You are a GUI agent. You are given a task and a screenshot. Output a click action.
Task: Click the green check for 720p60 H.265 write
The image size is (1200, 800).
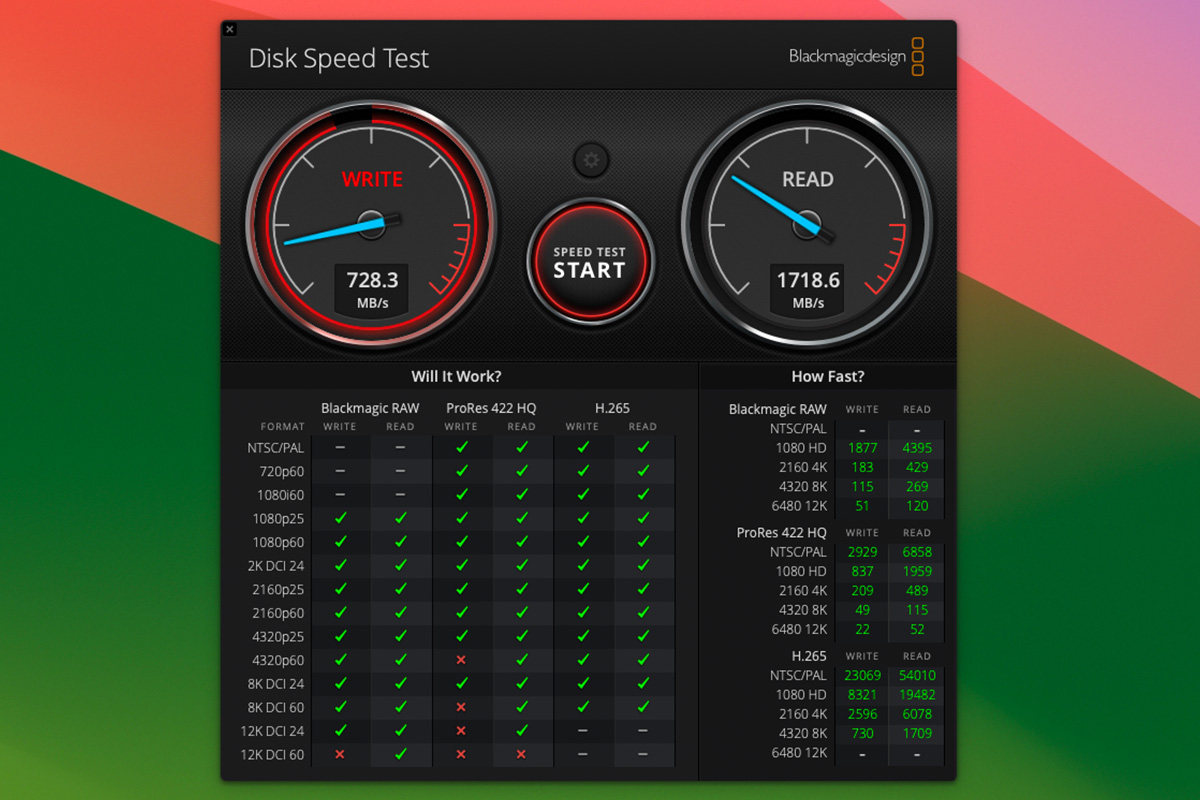point(582,471)
